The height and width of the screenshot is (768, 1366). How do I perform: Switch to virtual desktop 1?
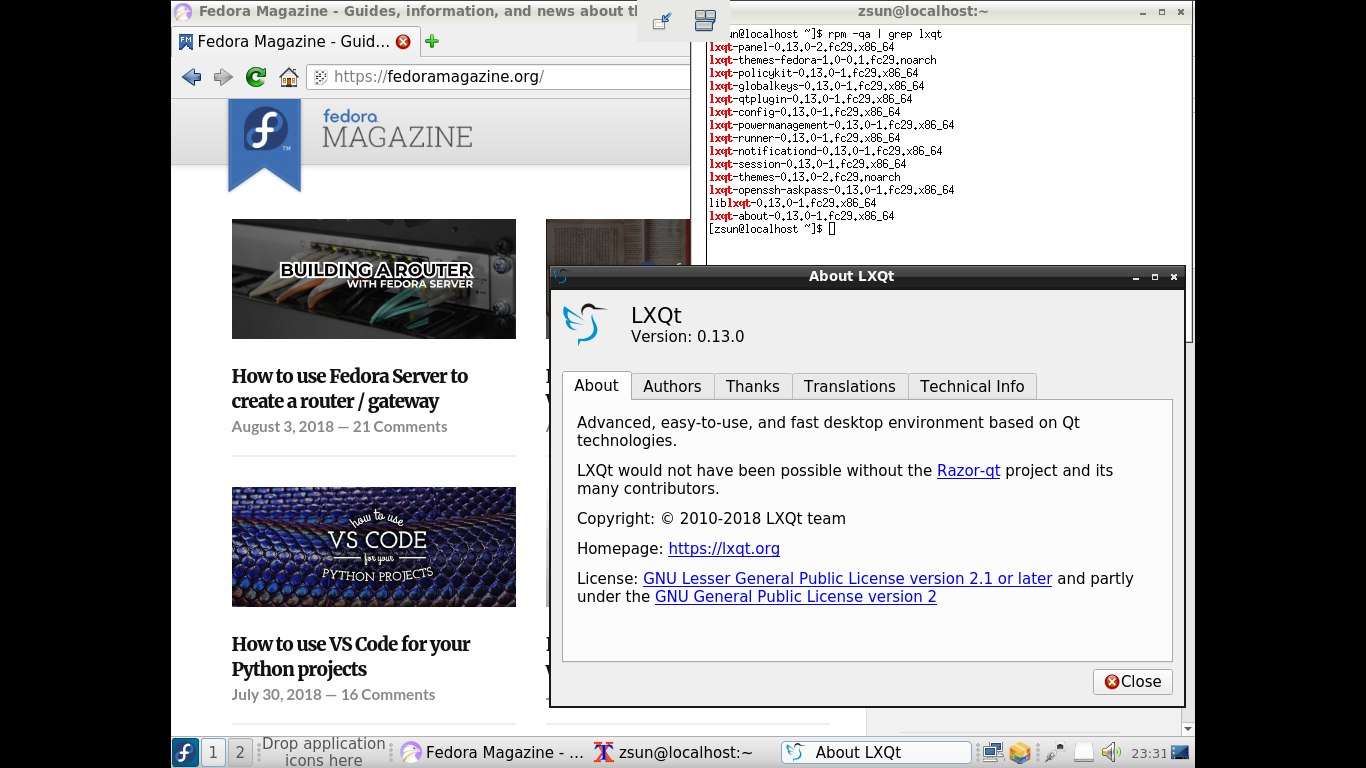(x=213, y=752)
